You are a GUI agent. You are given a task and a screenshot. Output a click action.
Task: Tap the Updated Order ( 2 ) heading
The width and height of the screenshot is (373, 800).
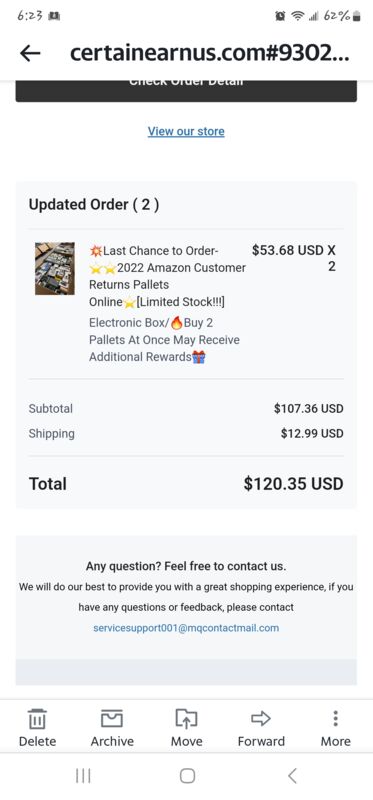[x=94, y=205]
